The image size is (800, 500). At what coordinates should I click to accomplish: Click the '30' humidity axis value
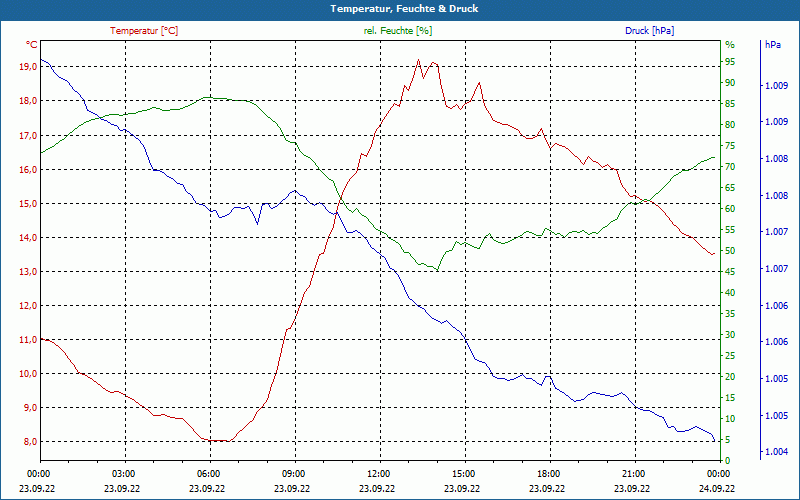click(730, 335)
